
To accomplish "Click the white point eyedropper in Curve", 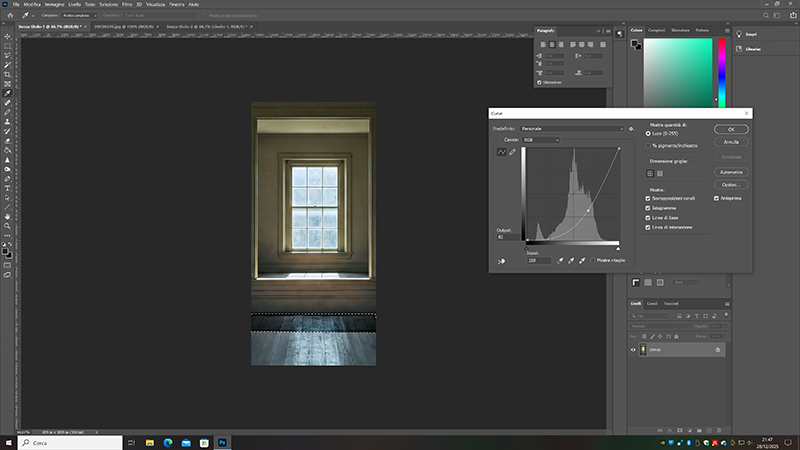I will (x=582, y=261).
